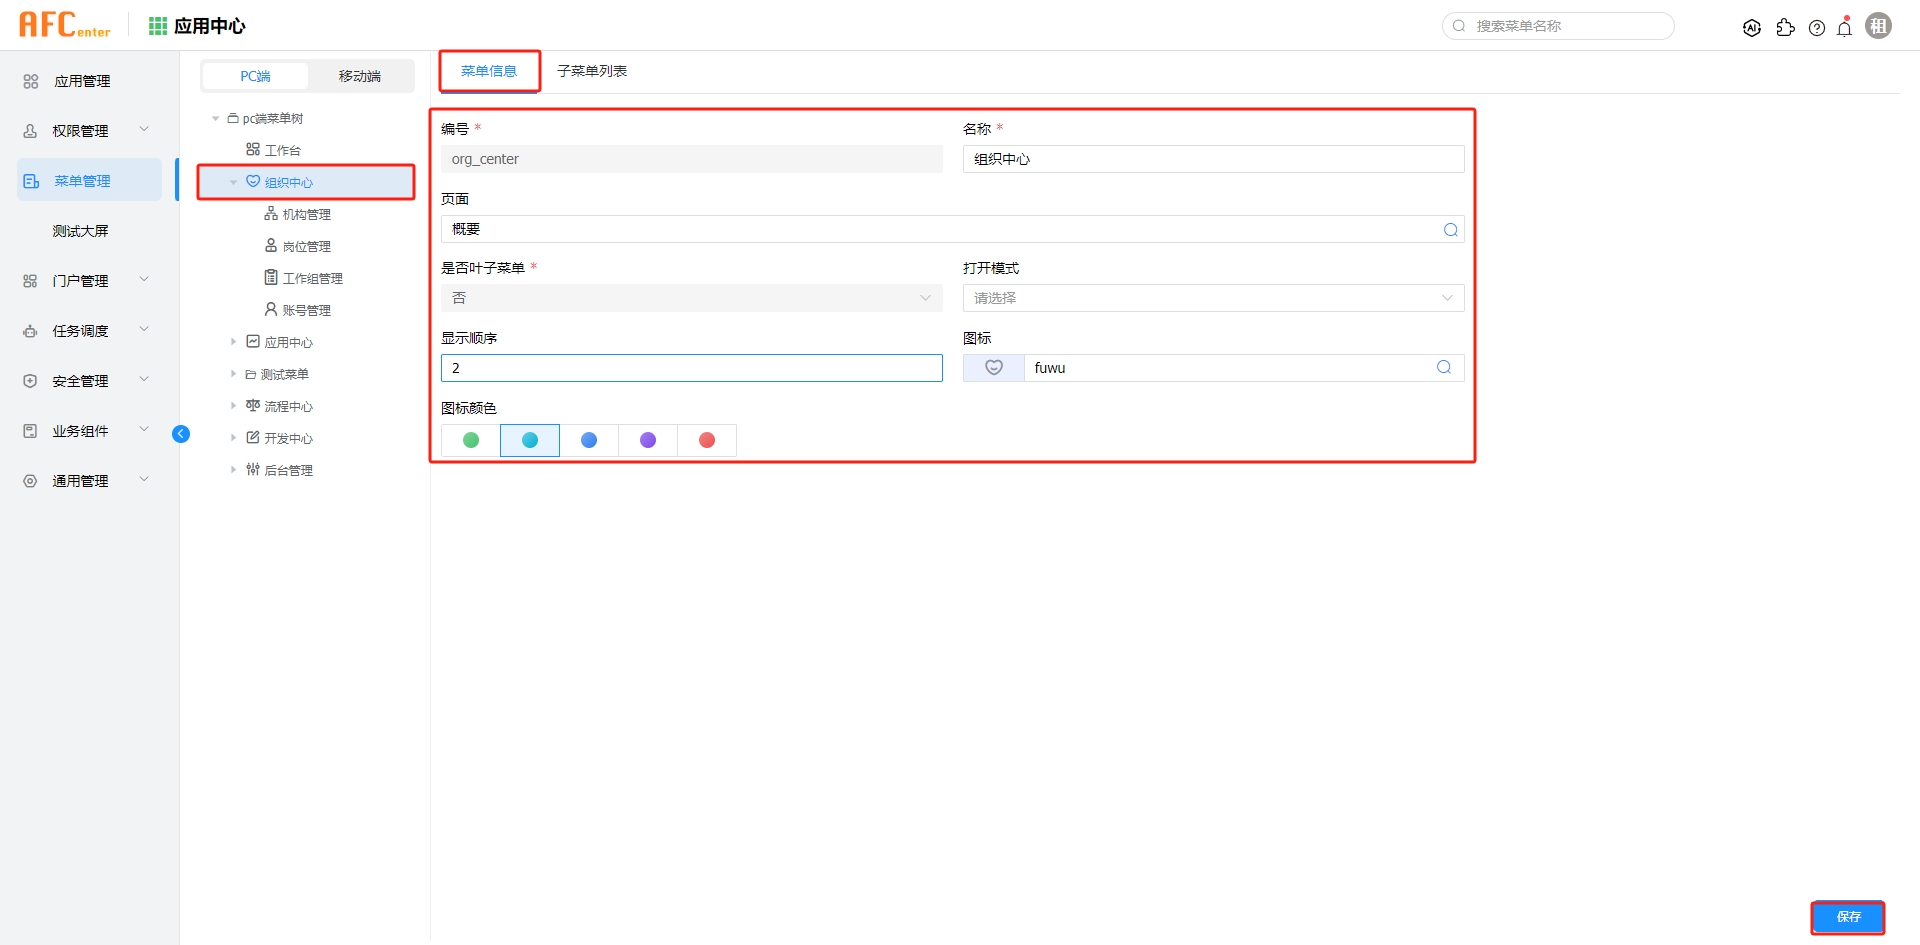The image size is (1920, 945).
Task: Expand the 后台管理 tree node
Action: [x=234, y=470]
